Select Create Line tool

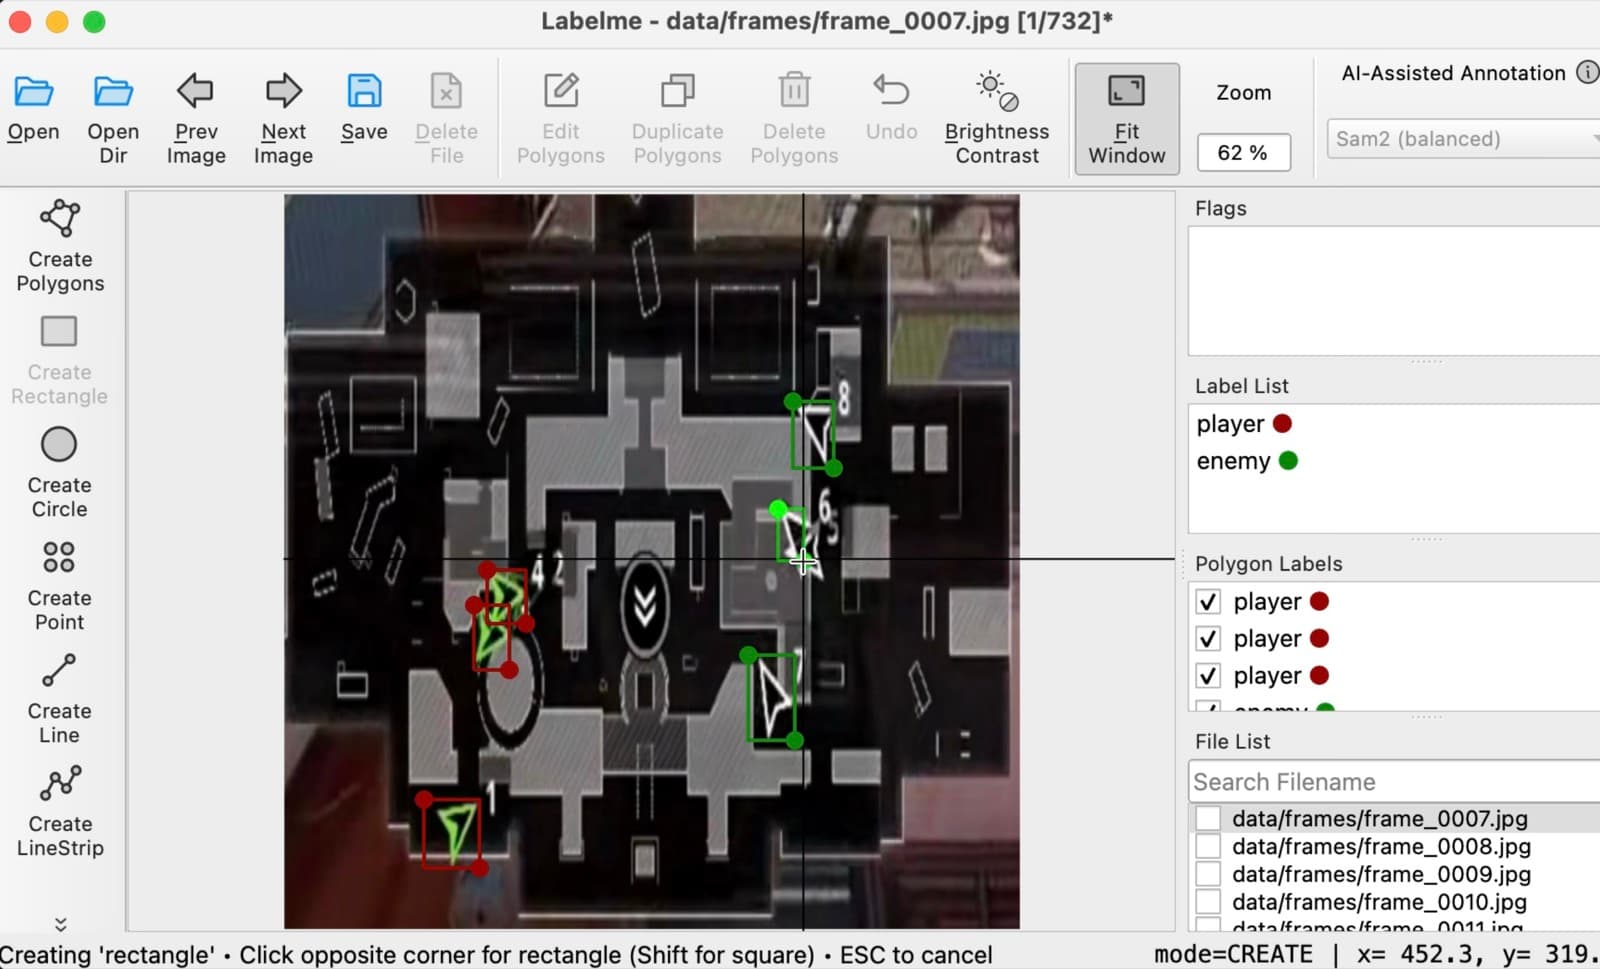click(60, 699)
